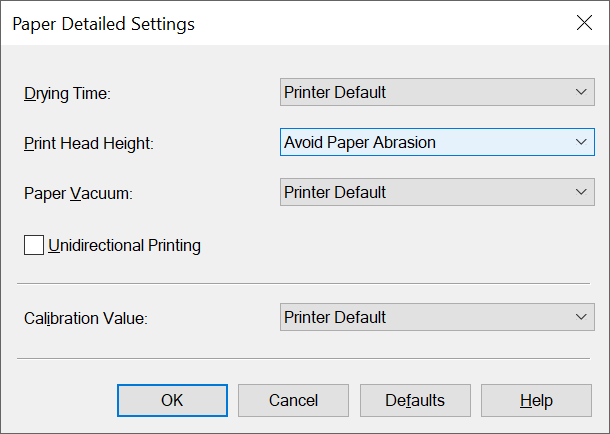This screenshot has height=434, width=610.
Task: Click the Drying Time label
Action: [x=67, y=94]
